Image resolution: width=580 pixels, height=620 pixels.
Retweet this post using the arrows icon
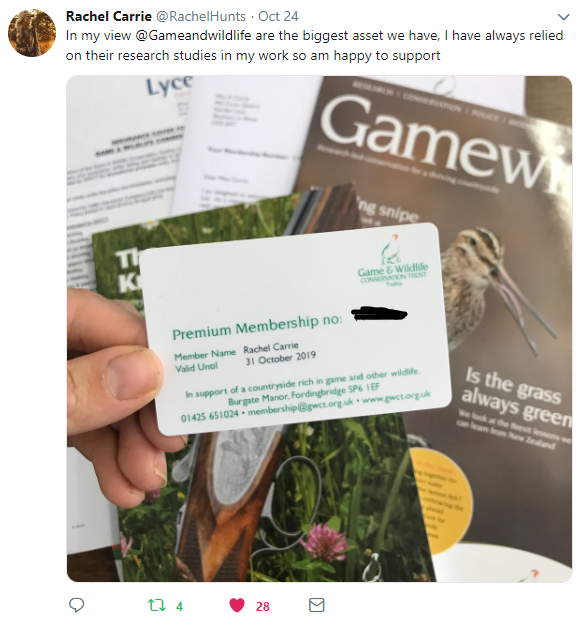coord(157,605)
